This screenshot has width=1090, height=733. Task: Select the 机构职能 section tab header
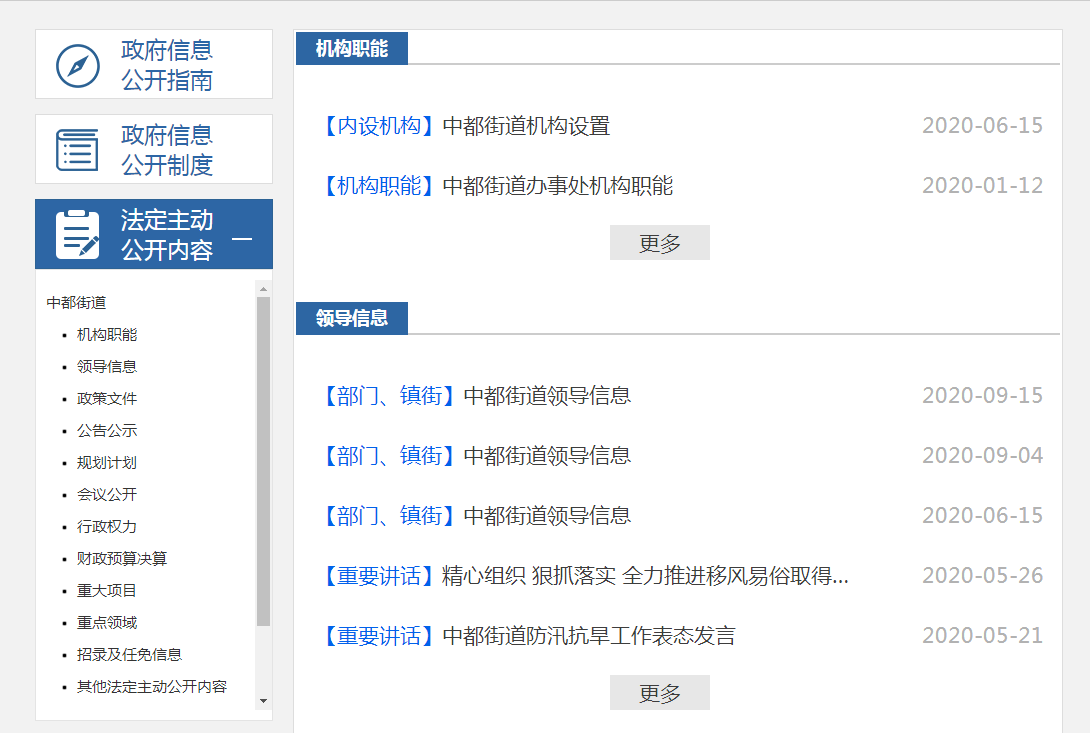[352, 49]
